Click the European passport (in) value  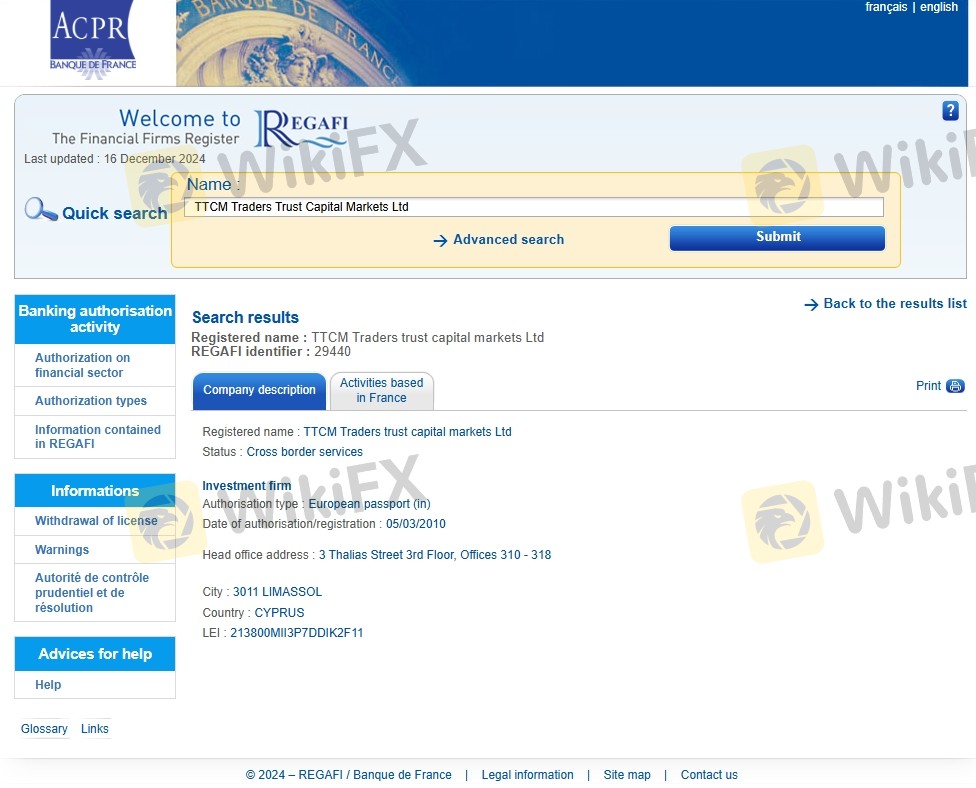(369, 504)
